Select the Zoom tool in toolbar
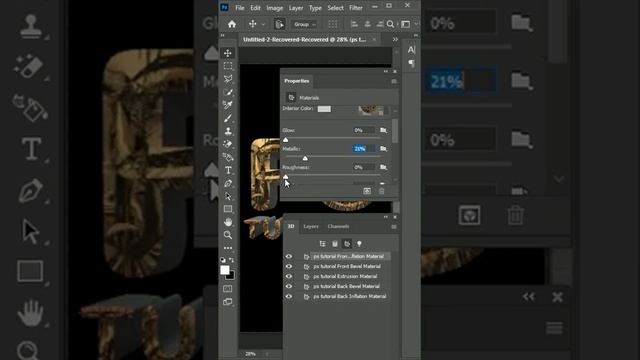Screen dimensions: 640x360 (x=228, y=235)
